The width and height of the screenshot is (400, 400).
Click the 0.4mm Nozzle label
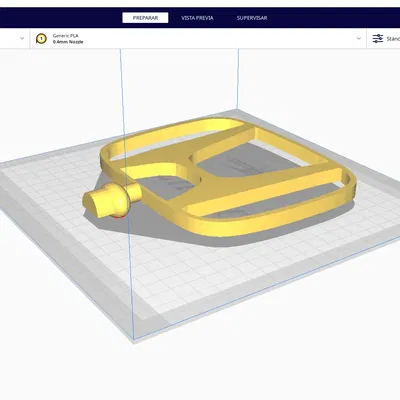point(68,42)
